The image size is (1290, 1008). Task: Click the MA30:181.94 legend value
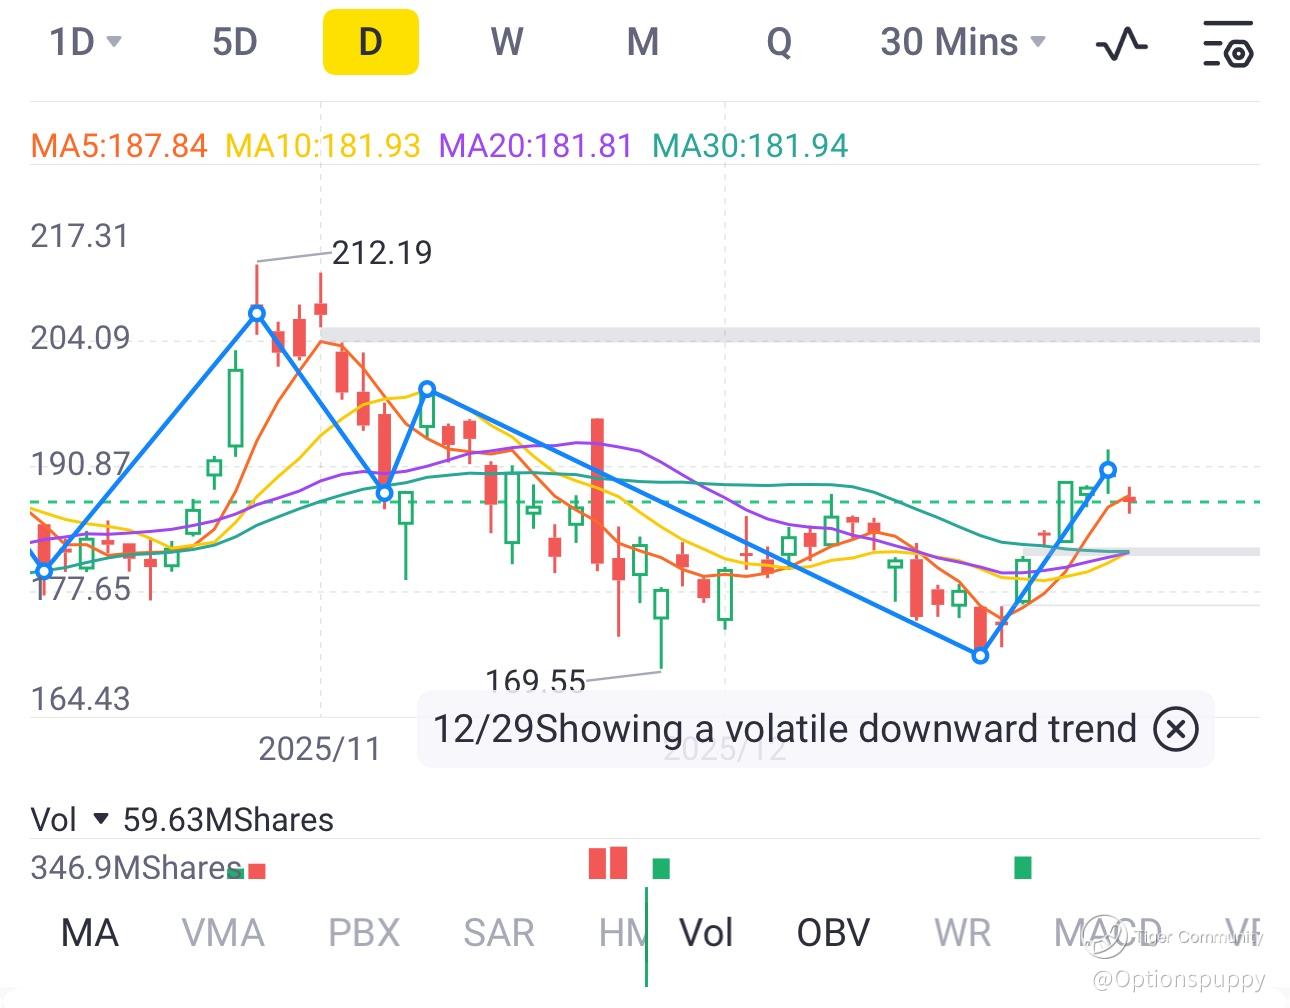click(x=750, y=146)
